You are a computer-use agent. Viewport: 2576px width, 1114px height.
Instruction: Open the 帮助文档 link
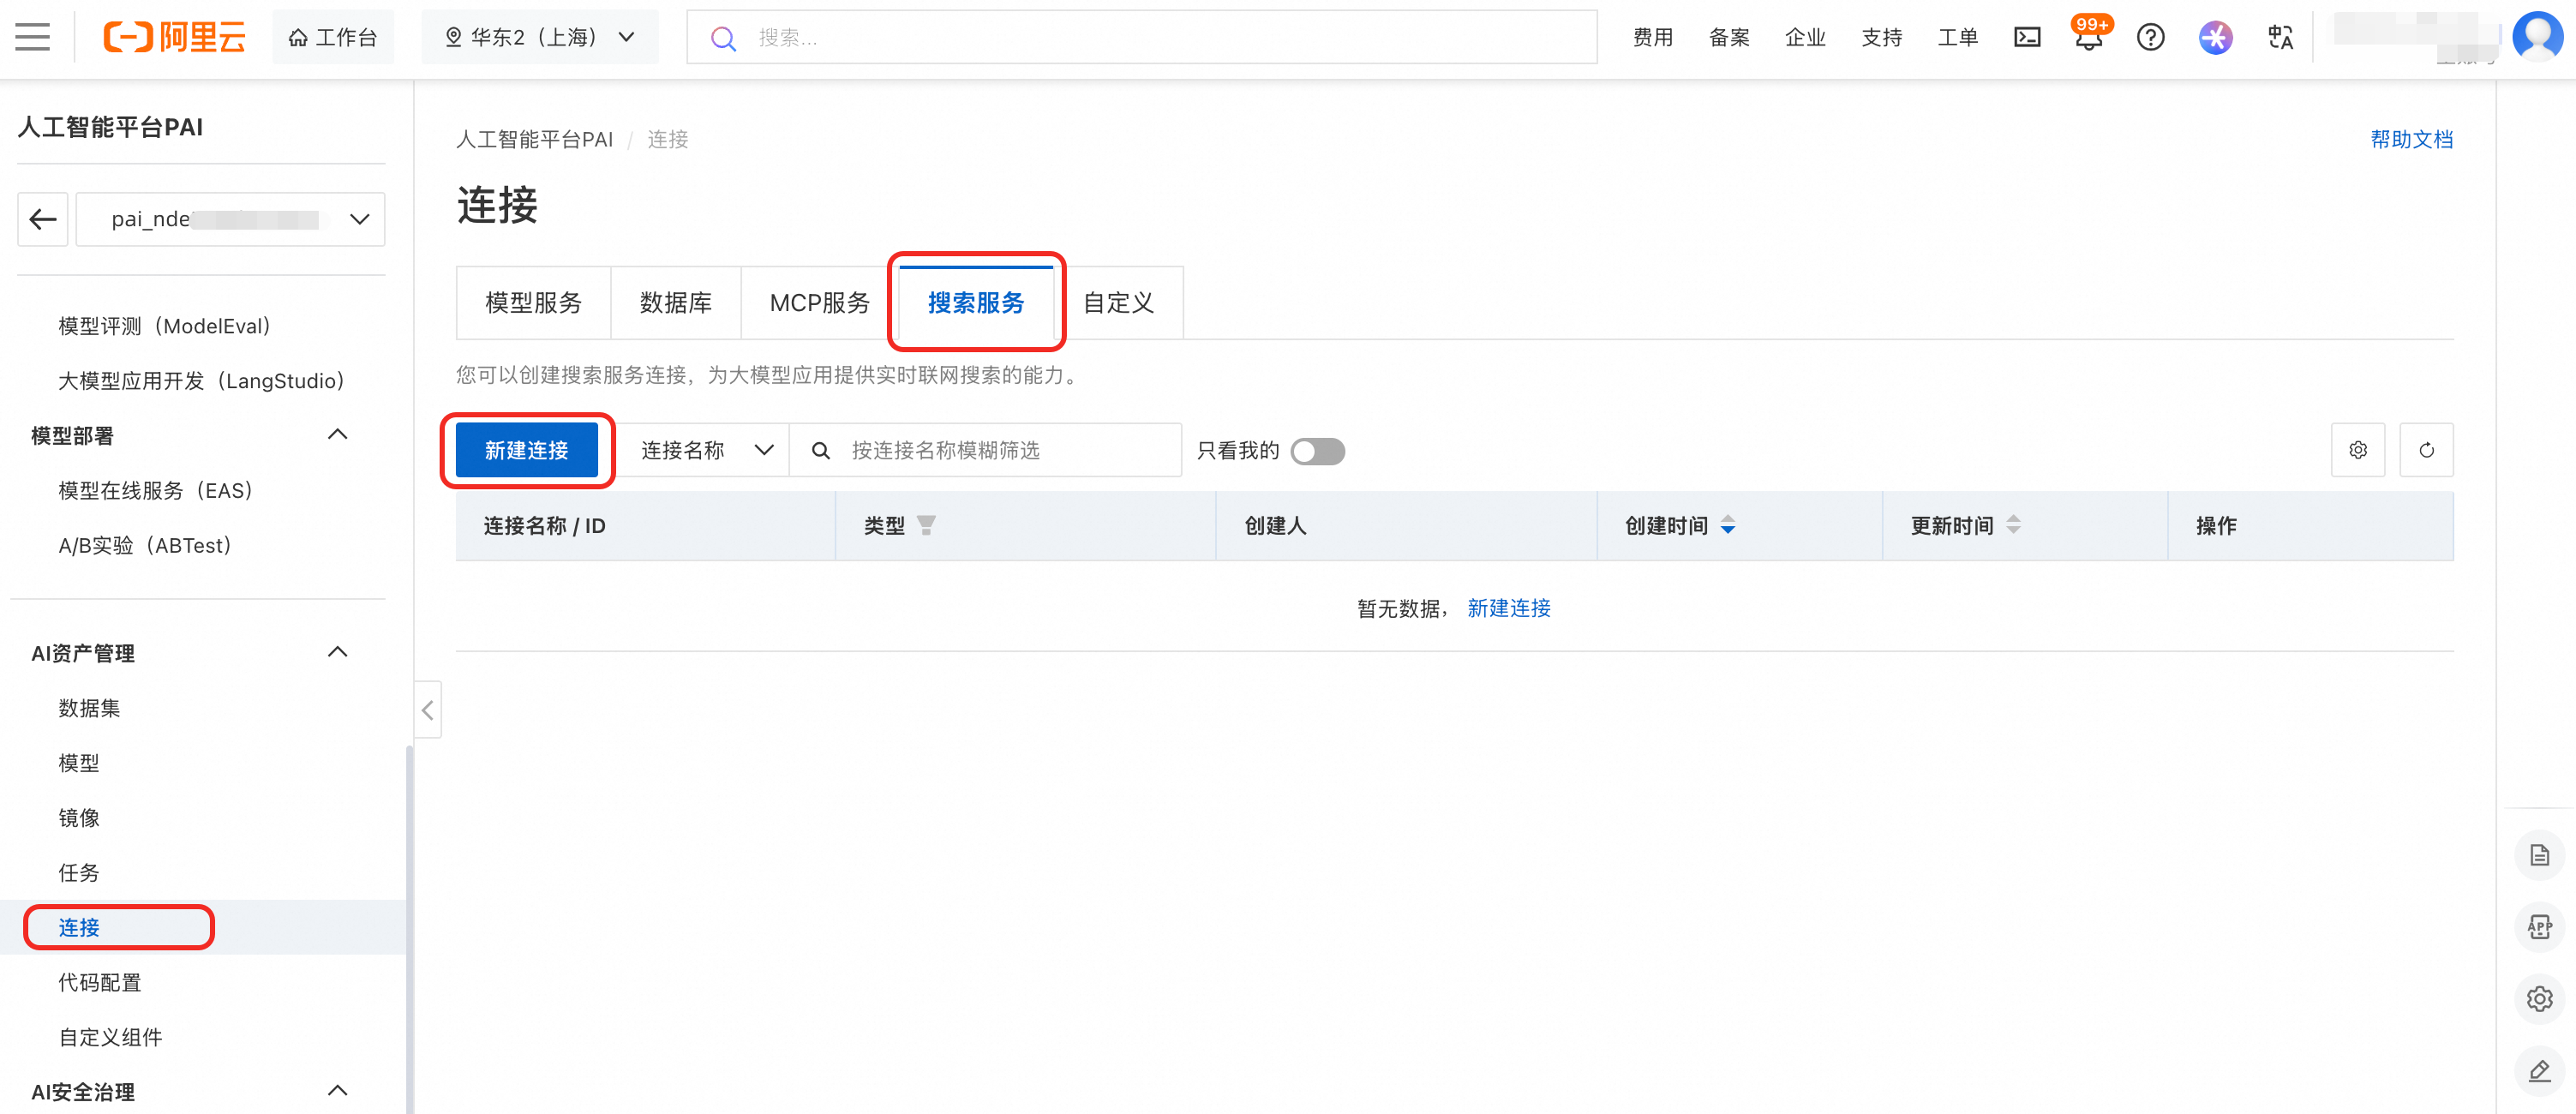pyautogui.click(x=2411, y=139)
